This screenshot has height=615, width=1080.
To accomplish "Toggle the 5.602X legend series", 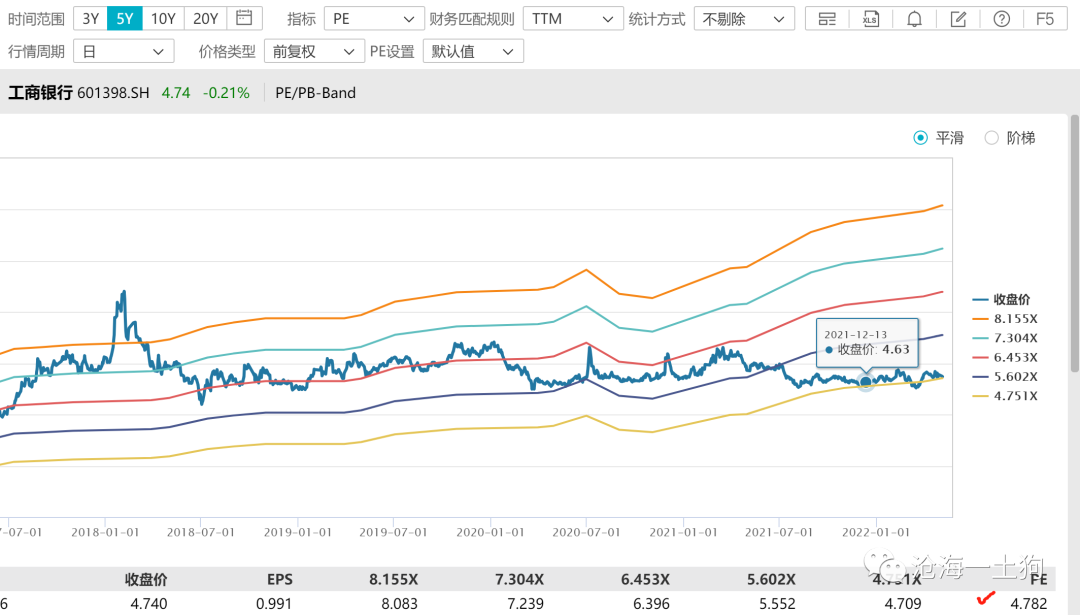I will click(x=1005, y=376).
